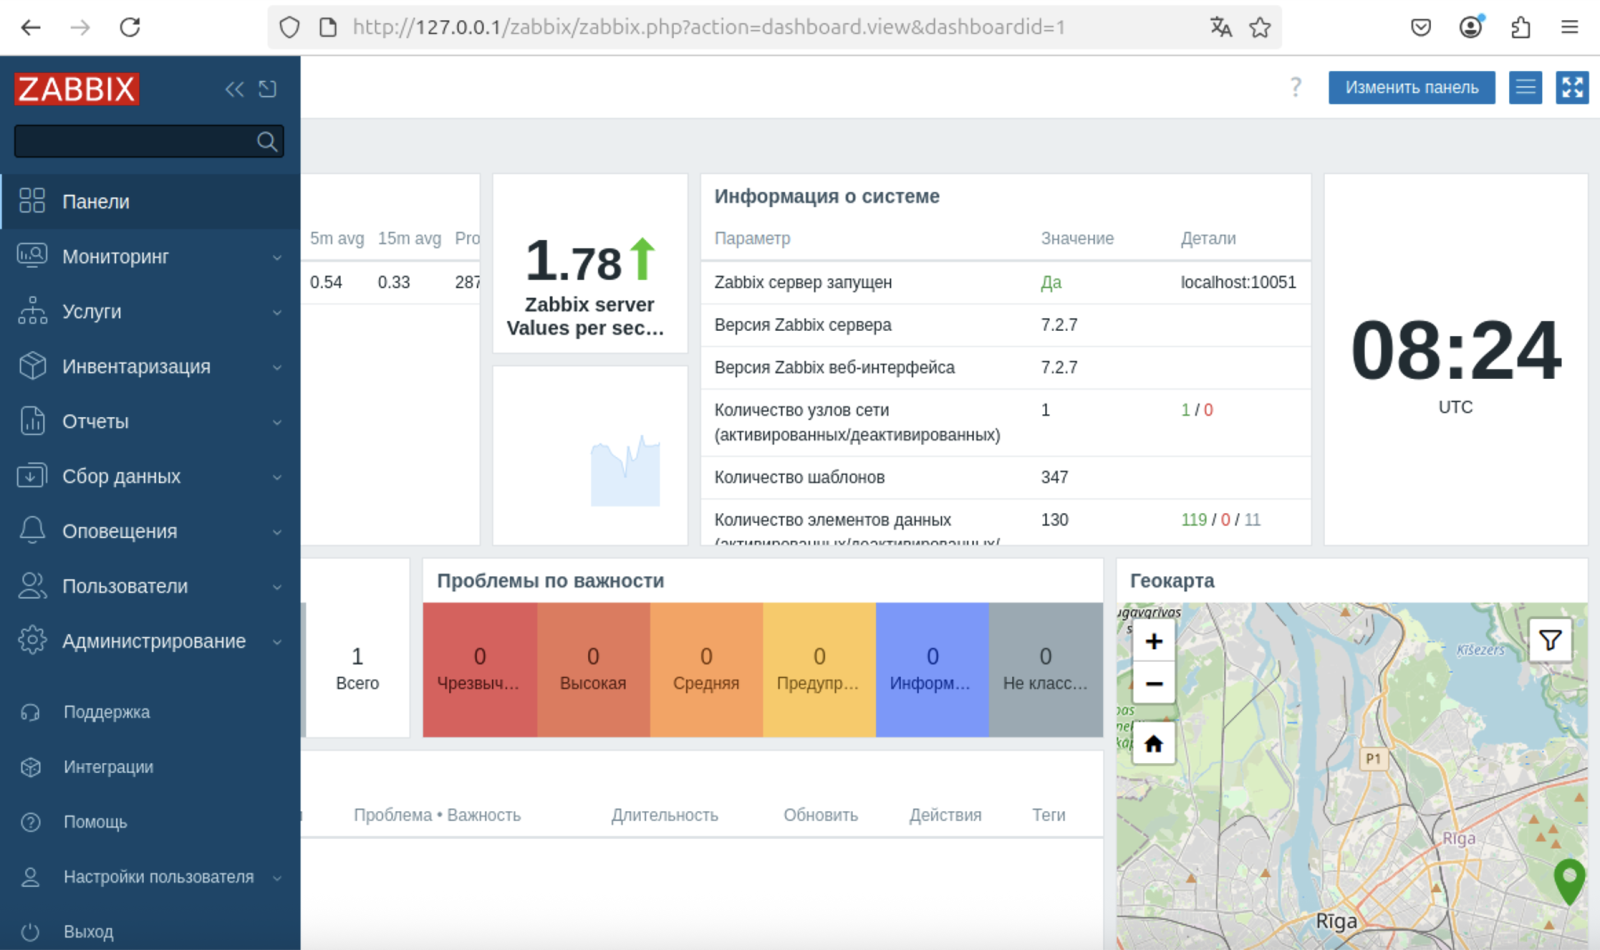Click the Мониторинг monitor icon

coord(32,256)
